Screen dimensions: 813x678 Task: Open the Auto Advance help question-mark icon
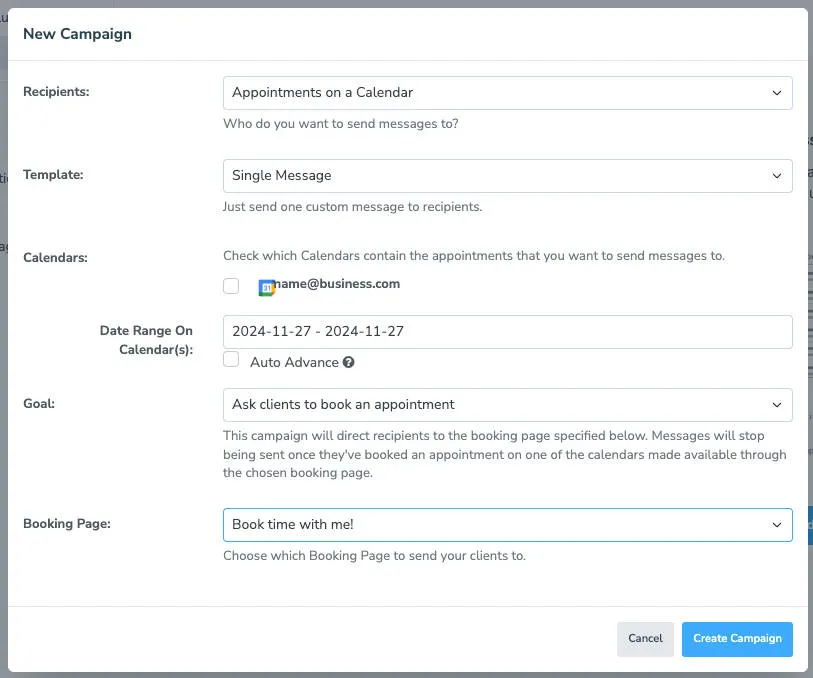348,362
